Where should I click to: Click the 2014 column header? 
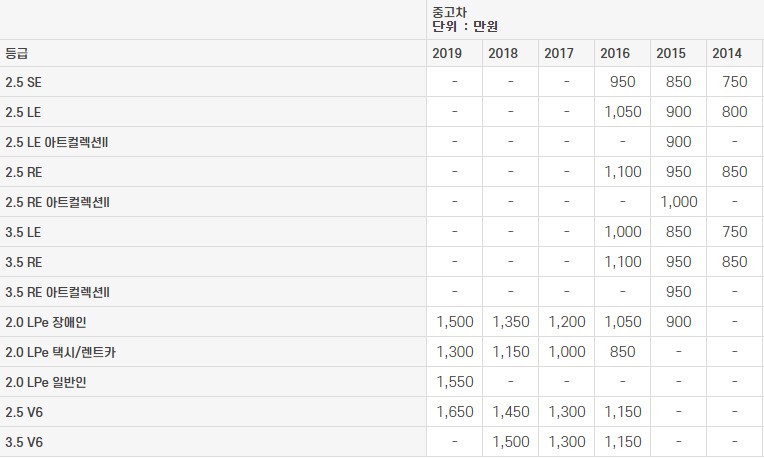(726, 53)
